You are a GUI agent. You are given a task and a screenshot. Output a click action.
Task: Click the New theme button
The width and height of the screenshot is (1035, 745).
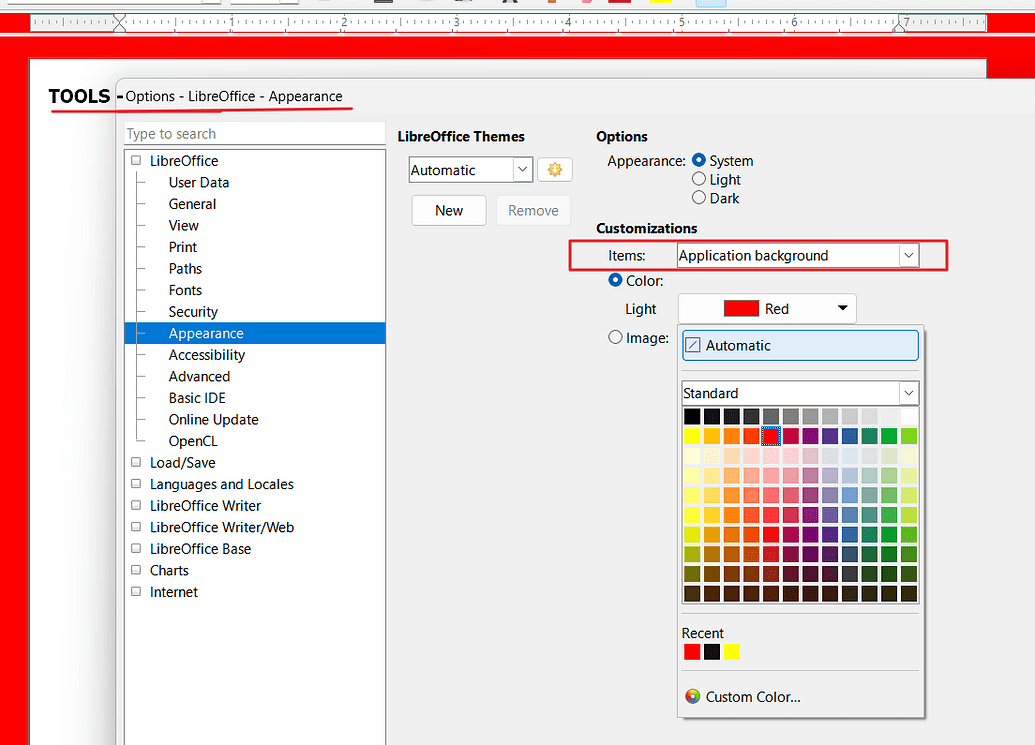point(448,210)
